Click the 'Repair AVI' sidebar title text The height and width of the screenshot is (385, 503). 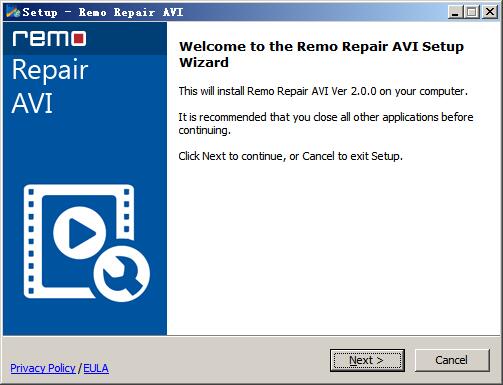click(x=50, y=86)
